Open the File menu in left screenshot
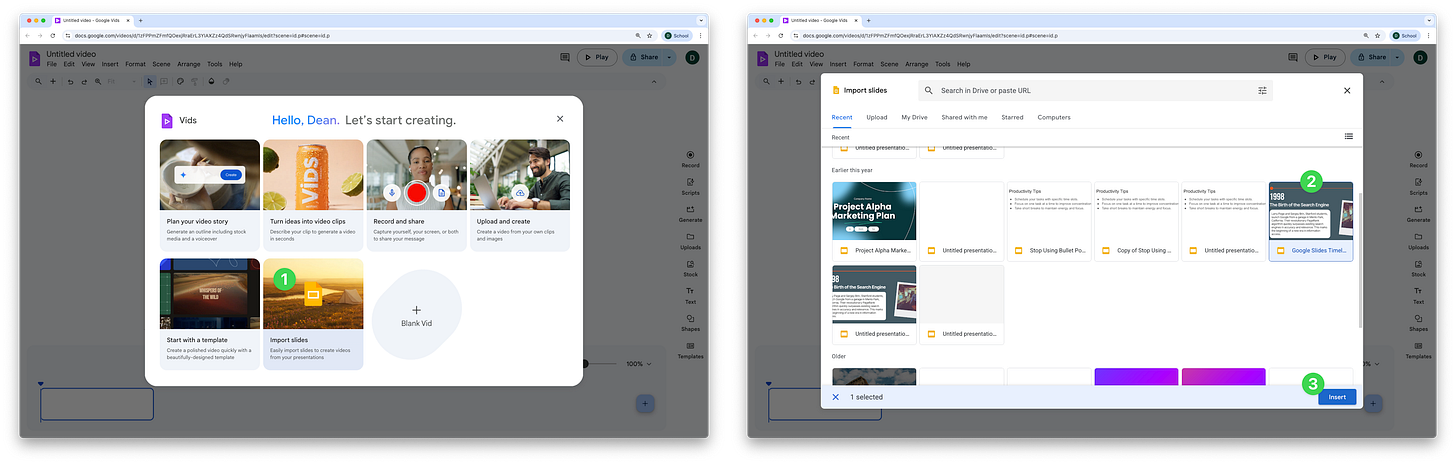Image resolution: width=1456 pixels, height=464 pixels. click(x=51, y=64)
